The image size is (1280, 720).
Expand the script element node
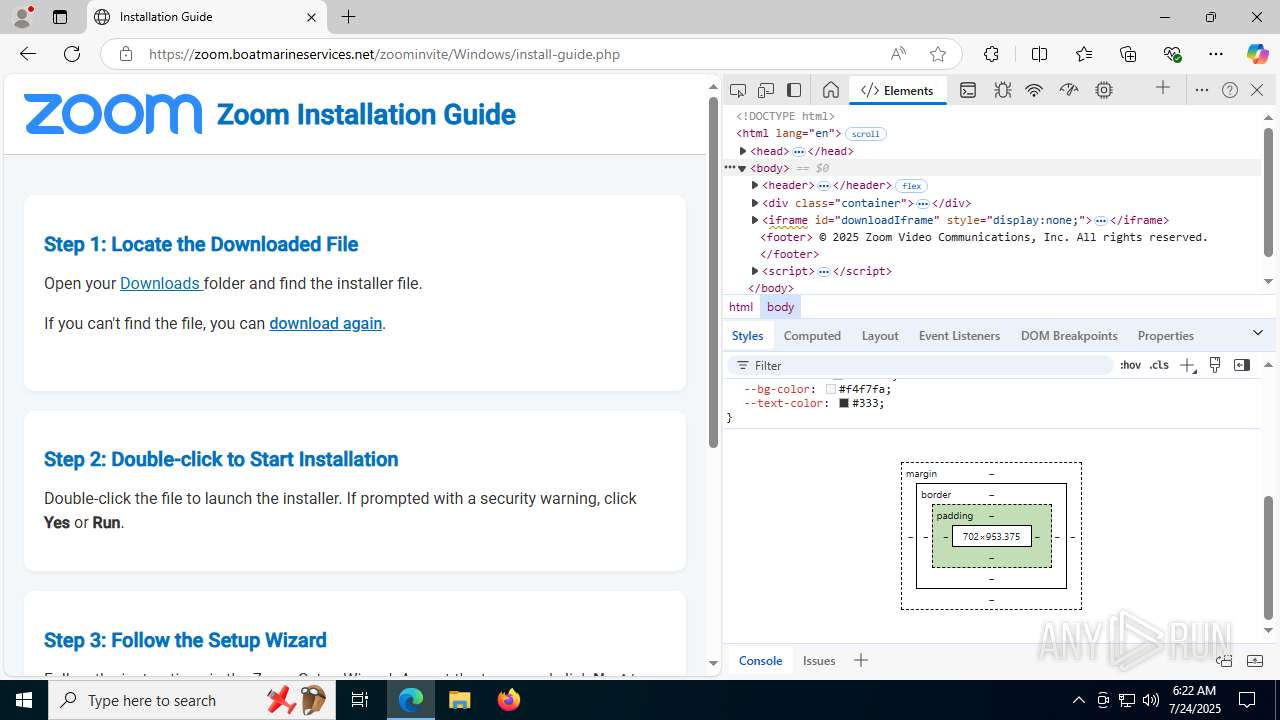[x=755, y=271]
